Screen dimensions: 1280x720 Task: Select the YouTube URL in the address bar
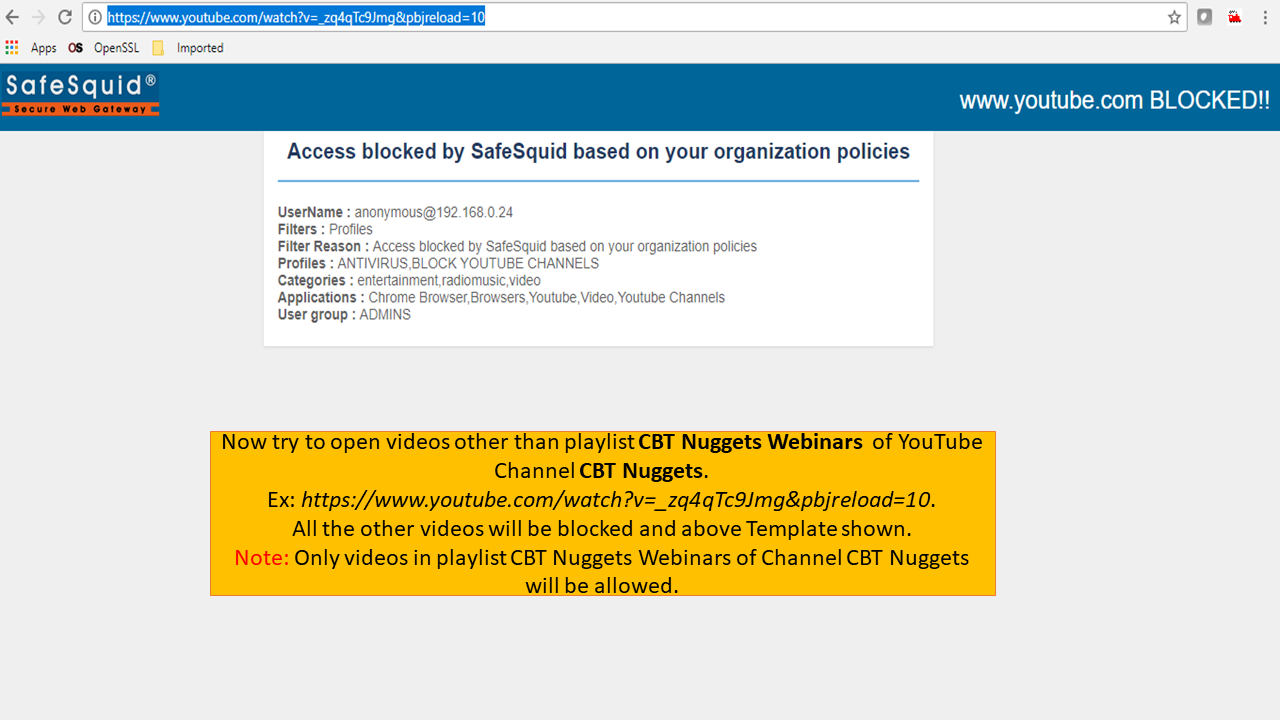(x=296, y=17)
